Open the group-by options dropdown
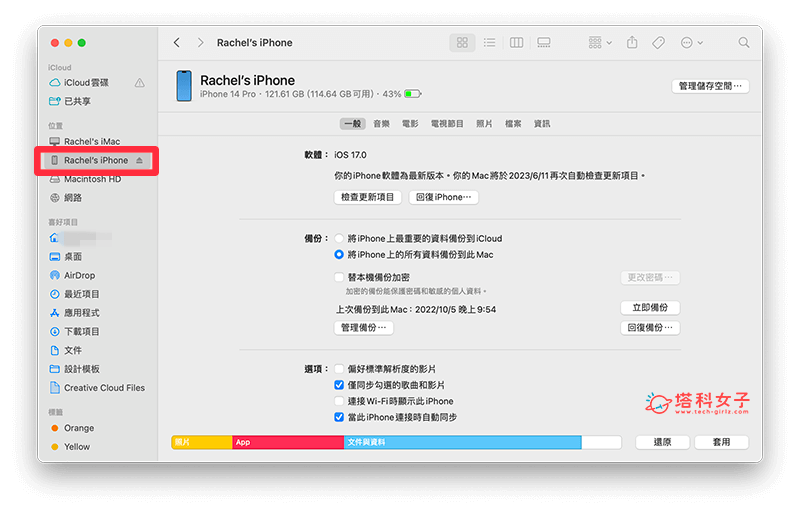800x512 pixels. pyautogui.click(x=599, y=43)
